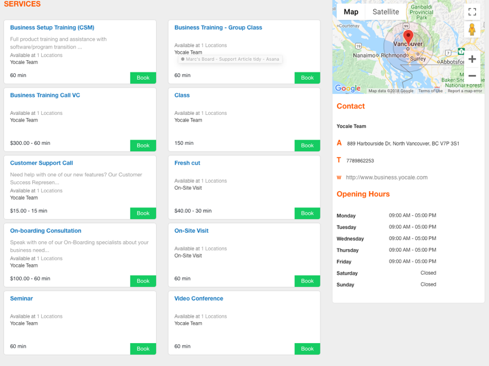Open the Fresh cut title
489x366 pixels.
[x=187, y=163]
